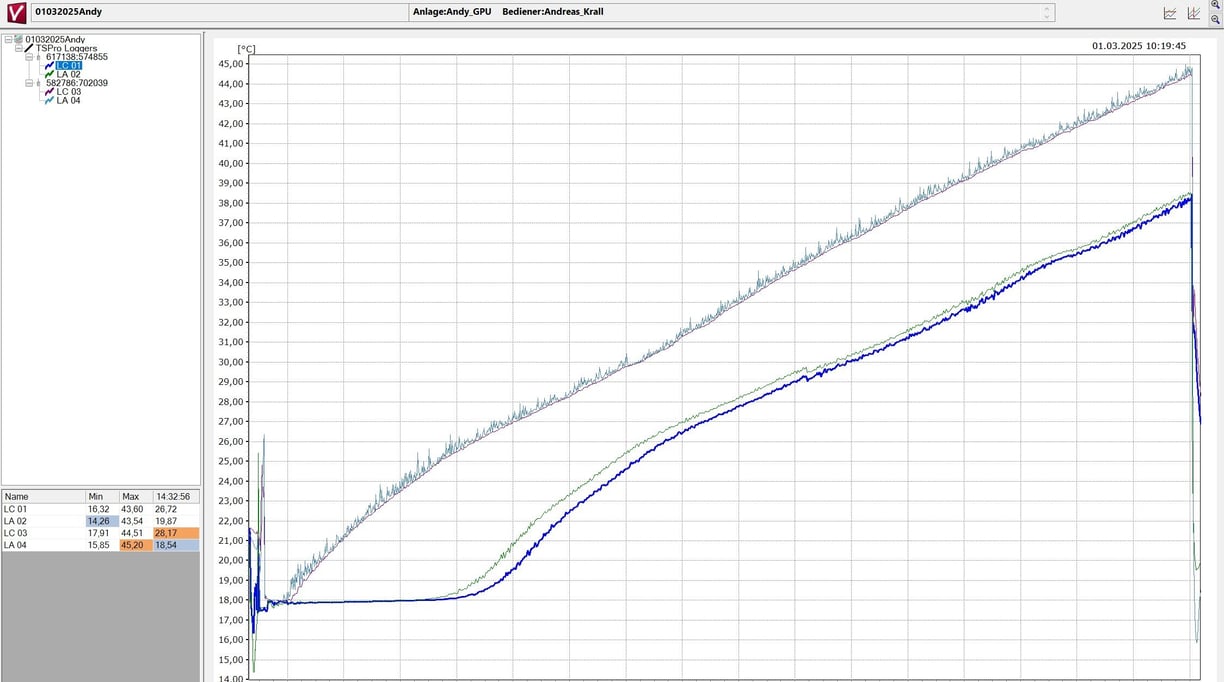Select the LA 02 channel in the tree

[69, 74]
